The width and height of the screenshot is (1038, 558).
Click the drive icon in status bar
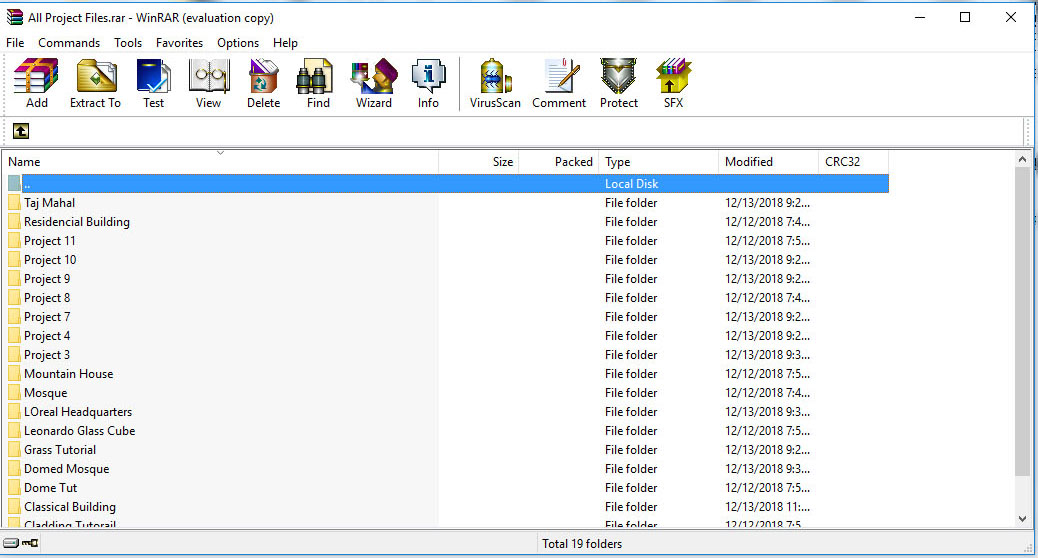(x=11, y=543)
